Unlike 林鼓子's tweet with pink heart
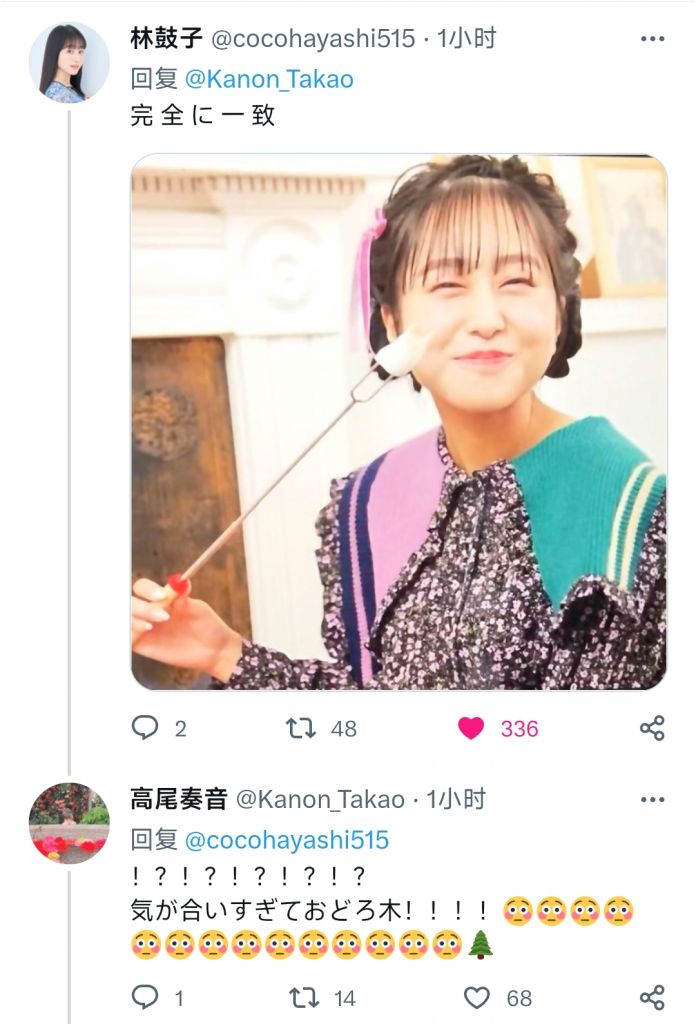 coord(471,728)
